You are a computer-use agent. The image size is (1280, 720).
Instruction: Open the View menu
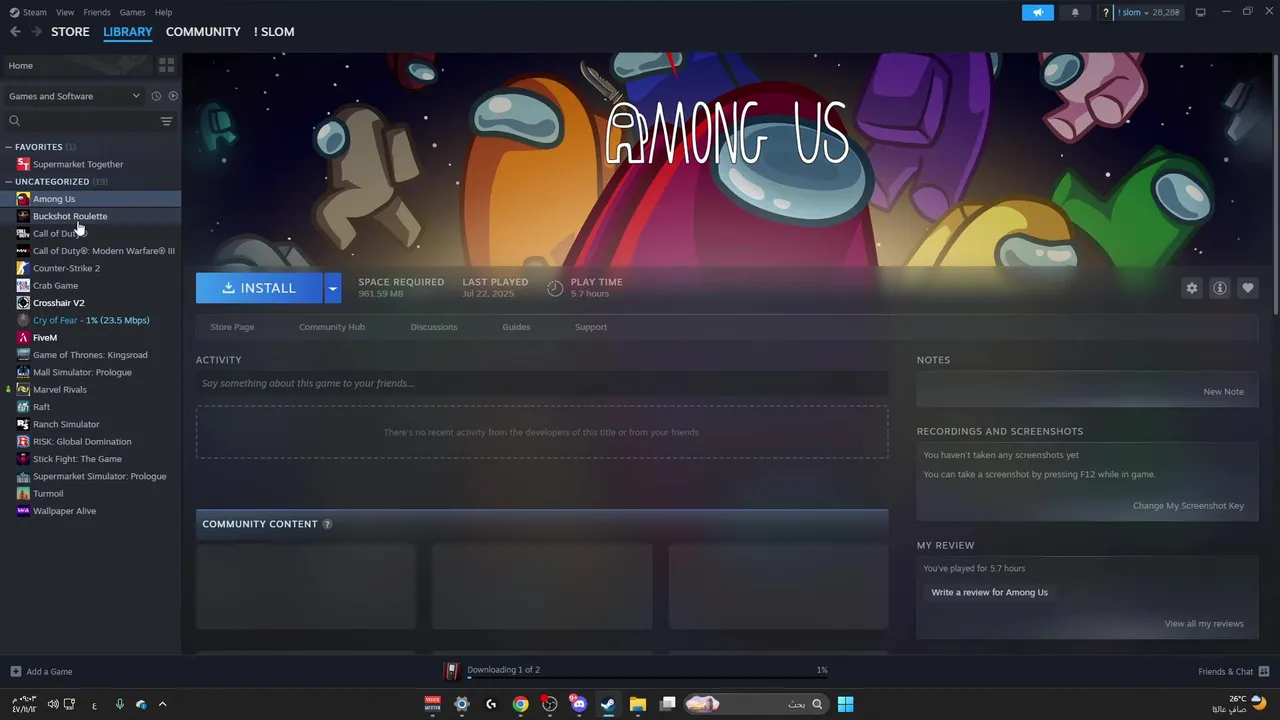65,12
